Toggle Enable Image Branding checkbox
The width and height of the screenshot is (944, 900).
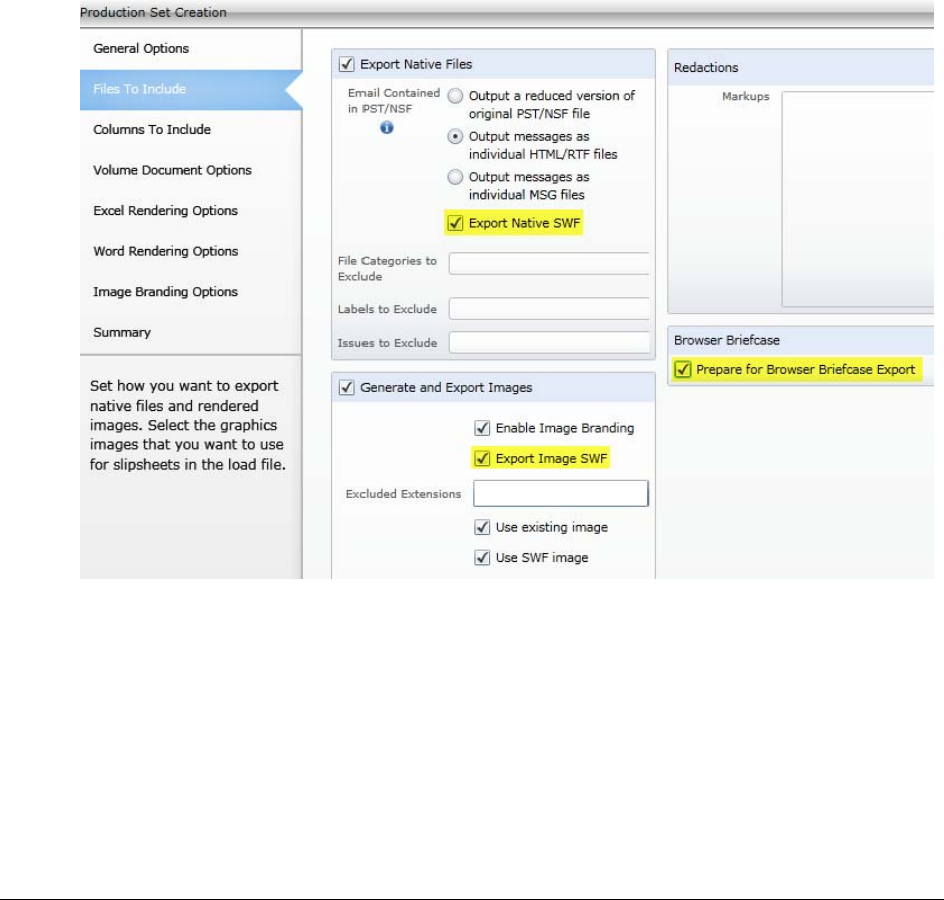482,428
